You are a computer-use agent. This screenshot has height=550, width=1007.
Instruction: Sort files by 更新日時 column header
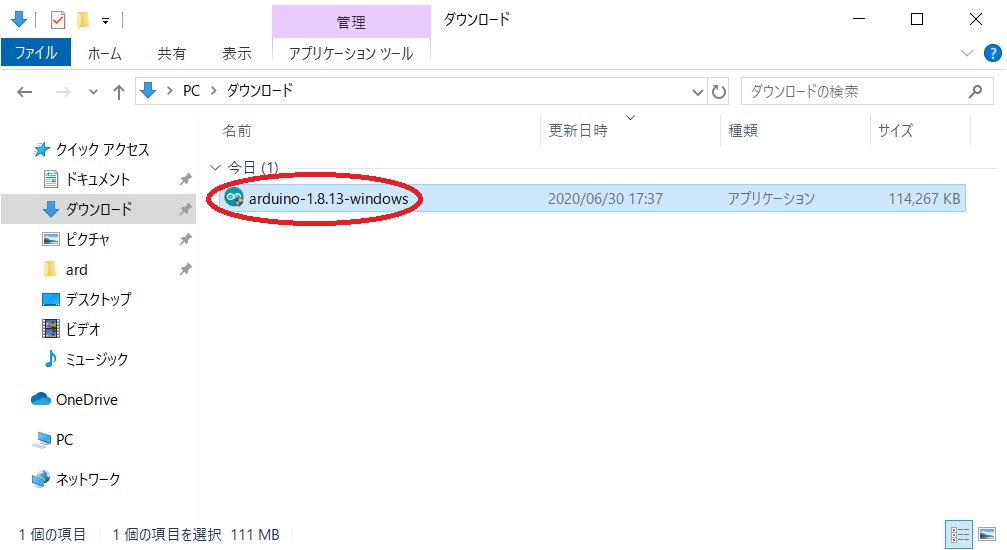(x=578, y=131)
